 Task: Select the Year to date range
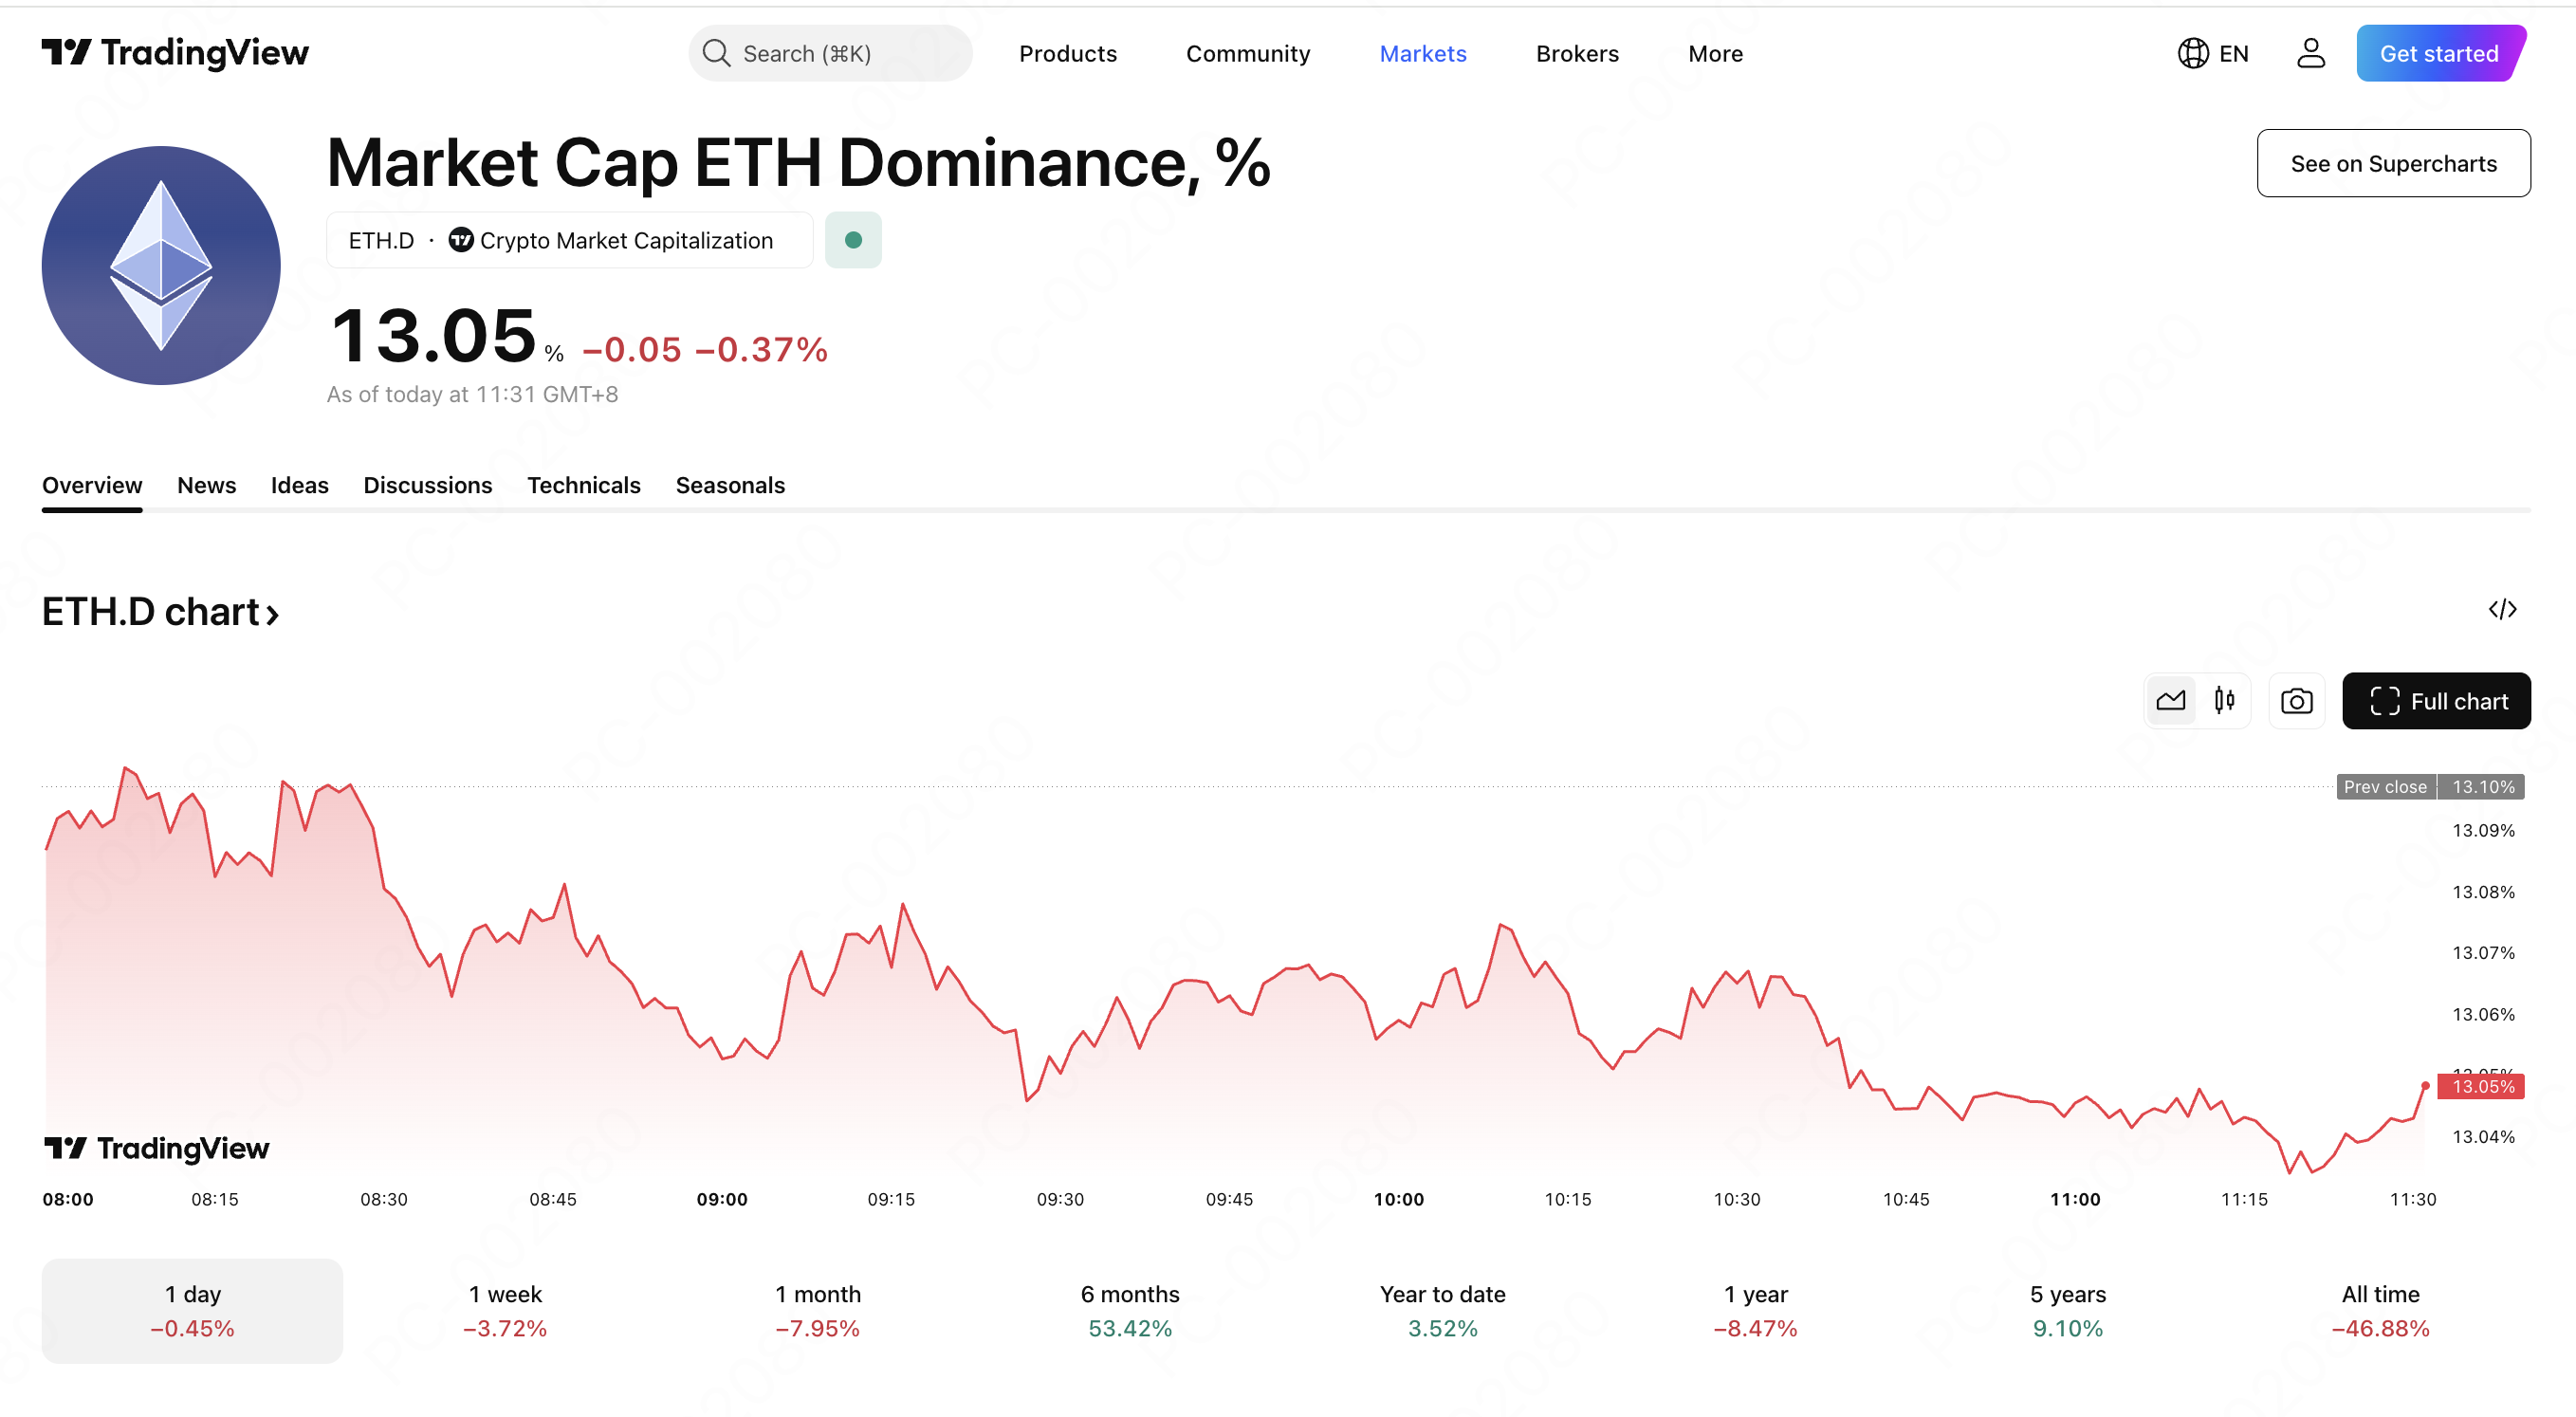click(x=1442, y=1310)
